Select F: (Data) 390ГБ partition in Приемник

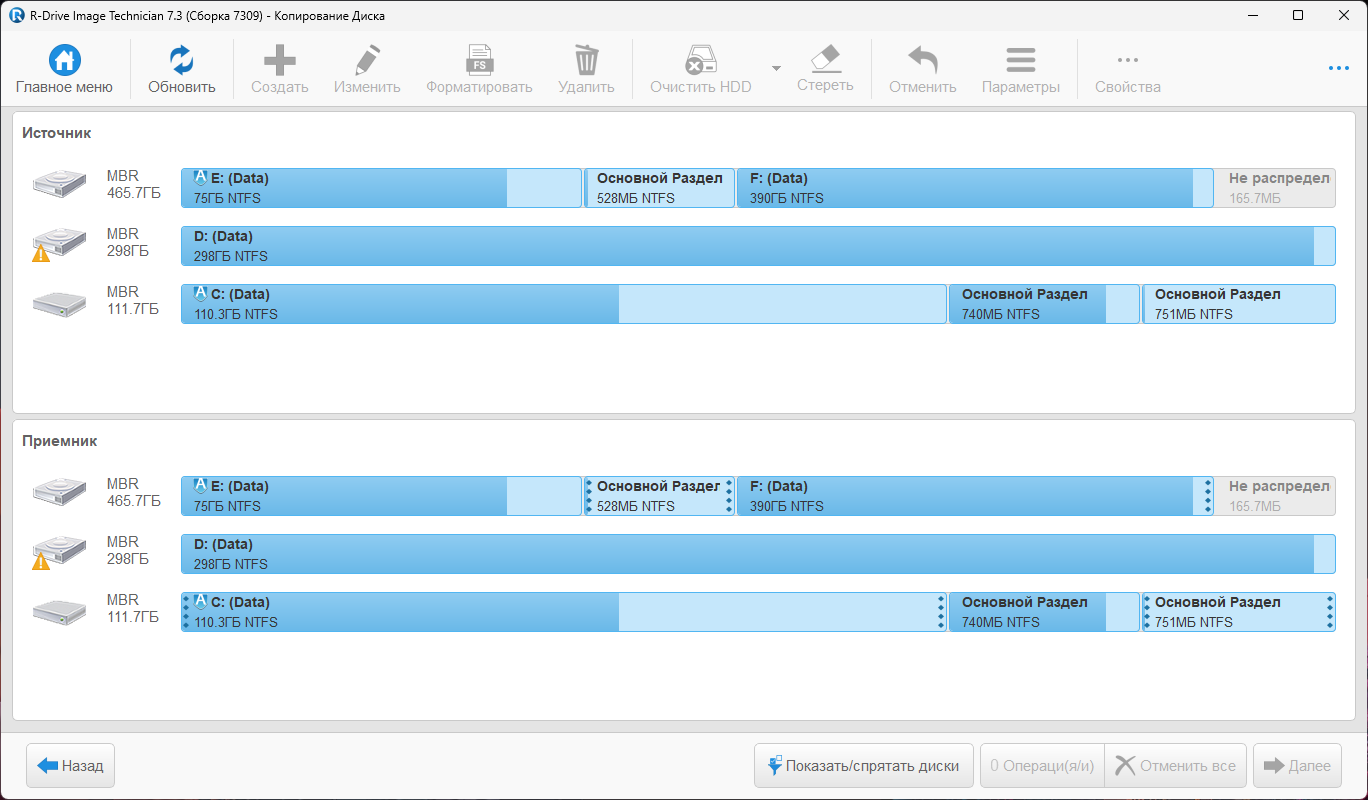pyautogui.click(x=975, y=496)
